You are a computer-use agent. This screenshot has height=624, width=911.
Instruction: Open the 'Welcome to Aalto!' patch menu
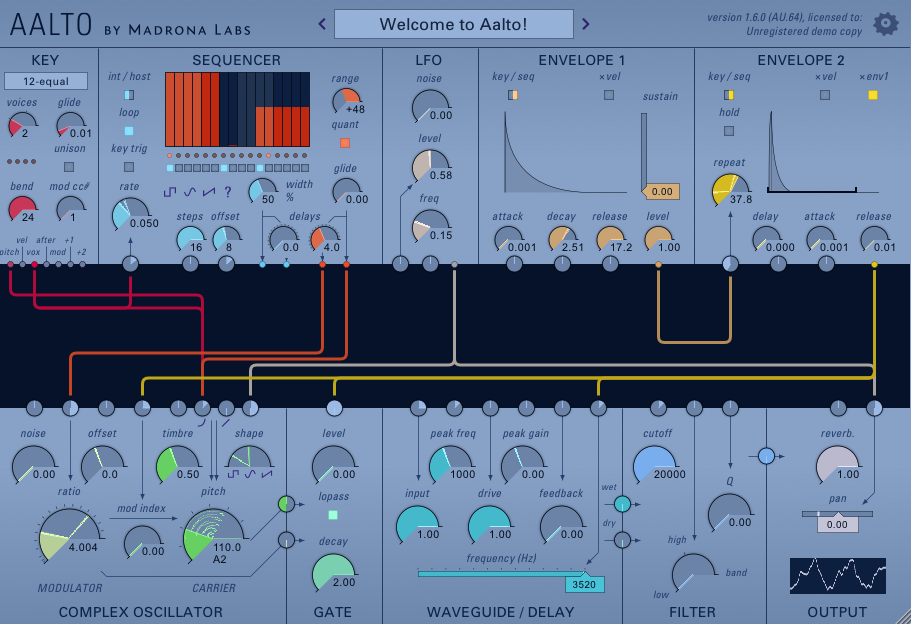[x=453, y=24]
